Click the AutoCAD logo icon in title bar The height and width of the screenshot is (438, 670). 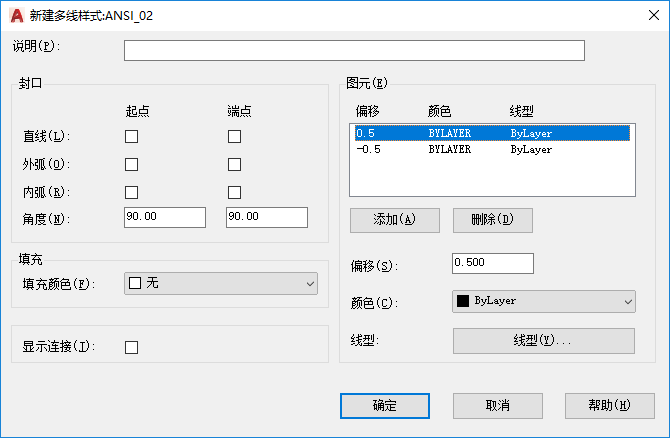tap(17, 16)
